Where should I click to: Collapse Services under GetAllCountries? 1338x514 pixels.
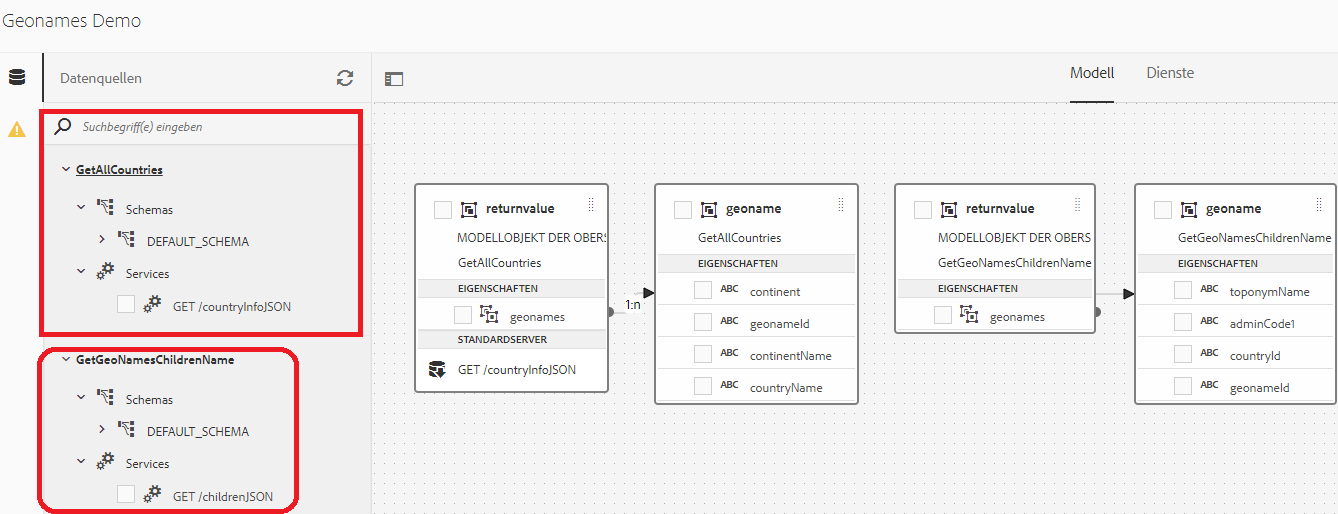click(82, 273)
